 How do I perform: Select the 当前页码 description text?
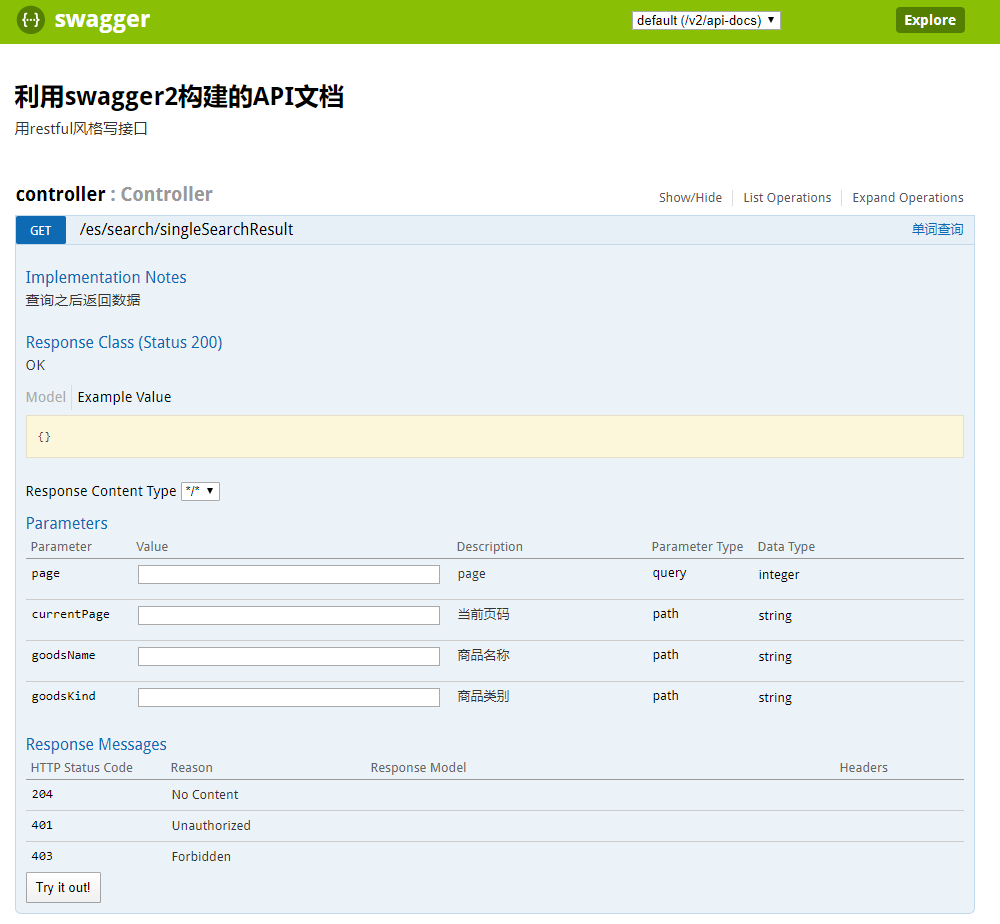pos(483,614)
